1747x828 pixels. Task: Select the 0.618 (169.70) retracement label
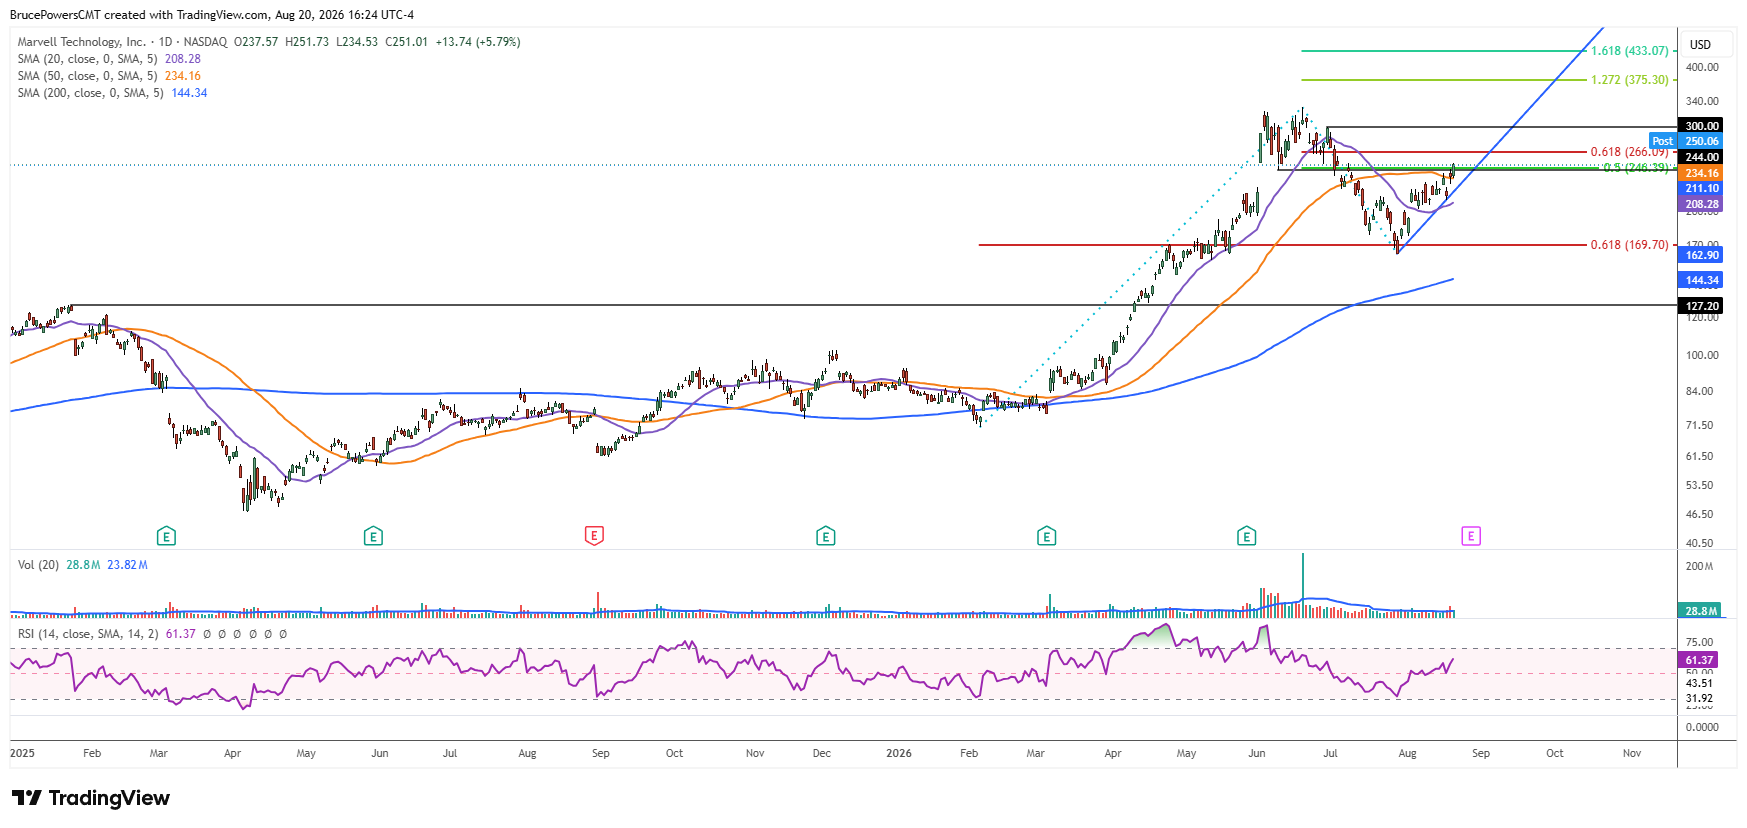coord(1630,245)
